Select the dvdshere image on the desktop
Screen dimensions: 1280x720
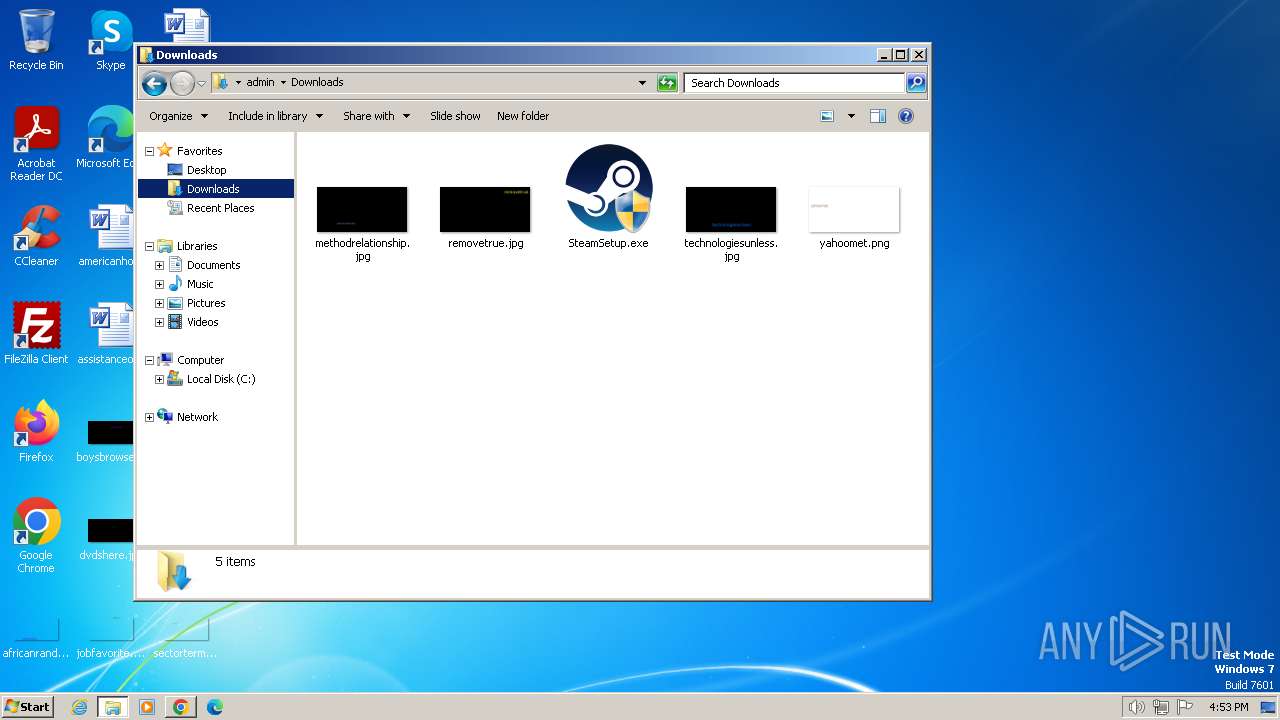(108, 538)
